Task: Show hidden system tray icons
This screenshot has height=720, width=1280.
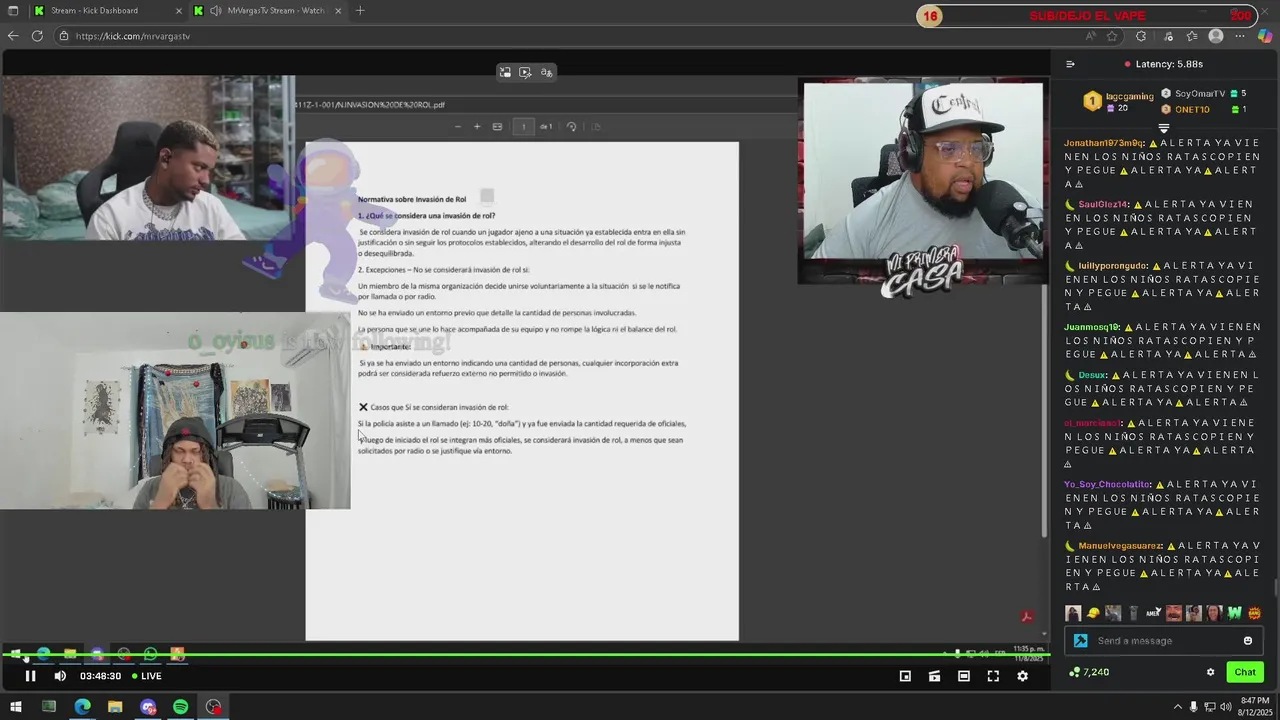Action: coord(1177,707)
